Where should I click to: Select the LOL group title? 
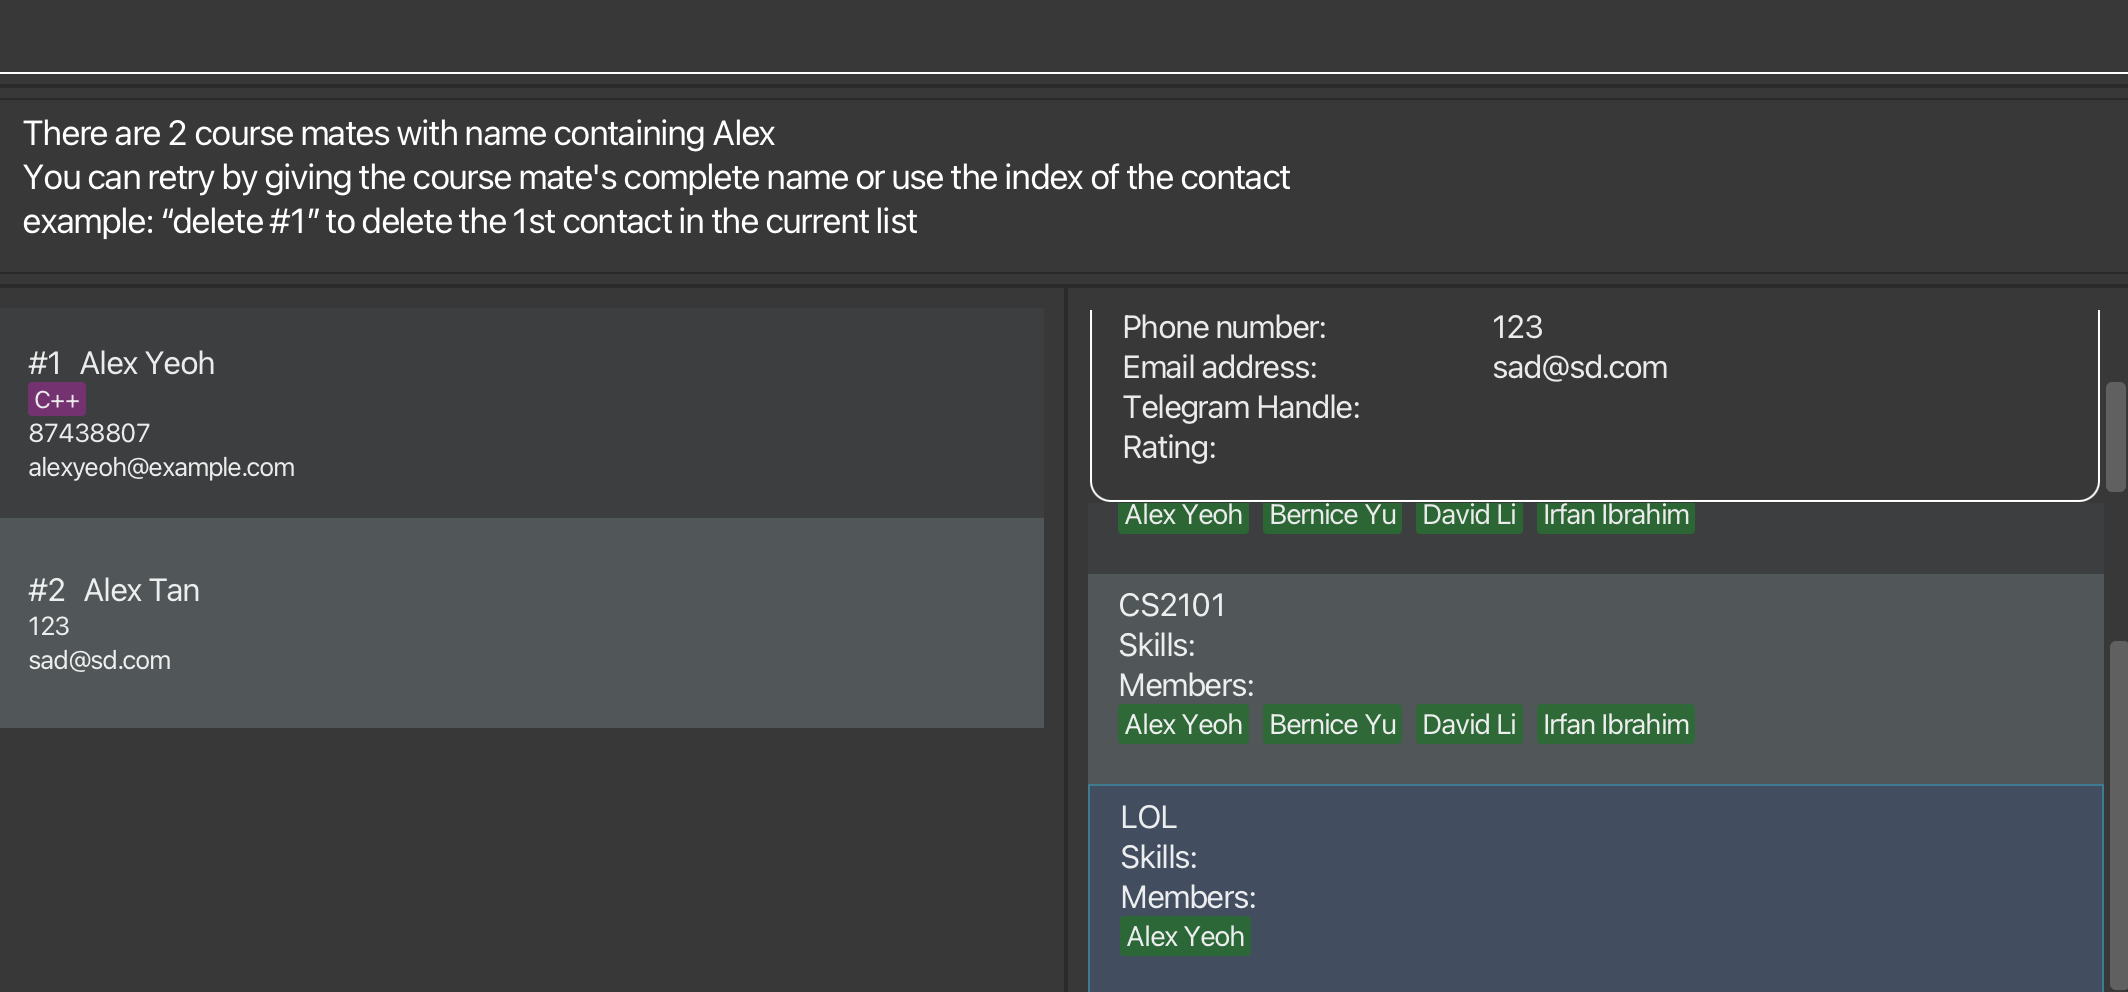1148,818
